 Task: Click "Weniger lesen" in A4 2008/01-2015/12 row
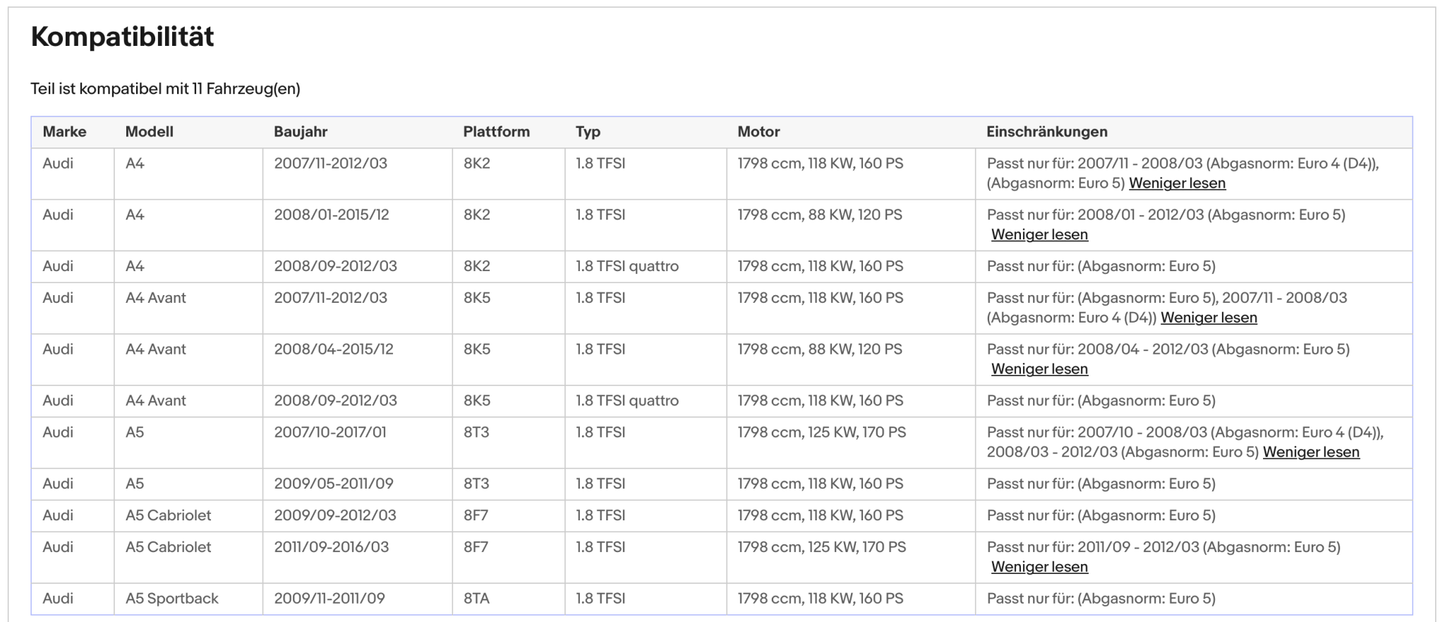(x=1039, y=235)
